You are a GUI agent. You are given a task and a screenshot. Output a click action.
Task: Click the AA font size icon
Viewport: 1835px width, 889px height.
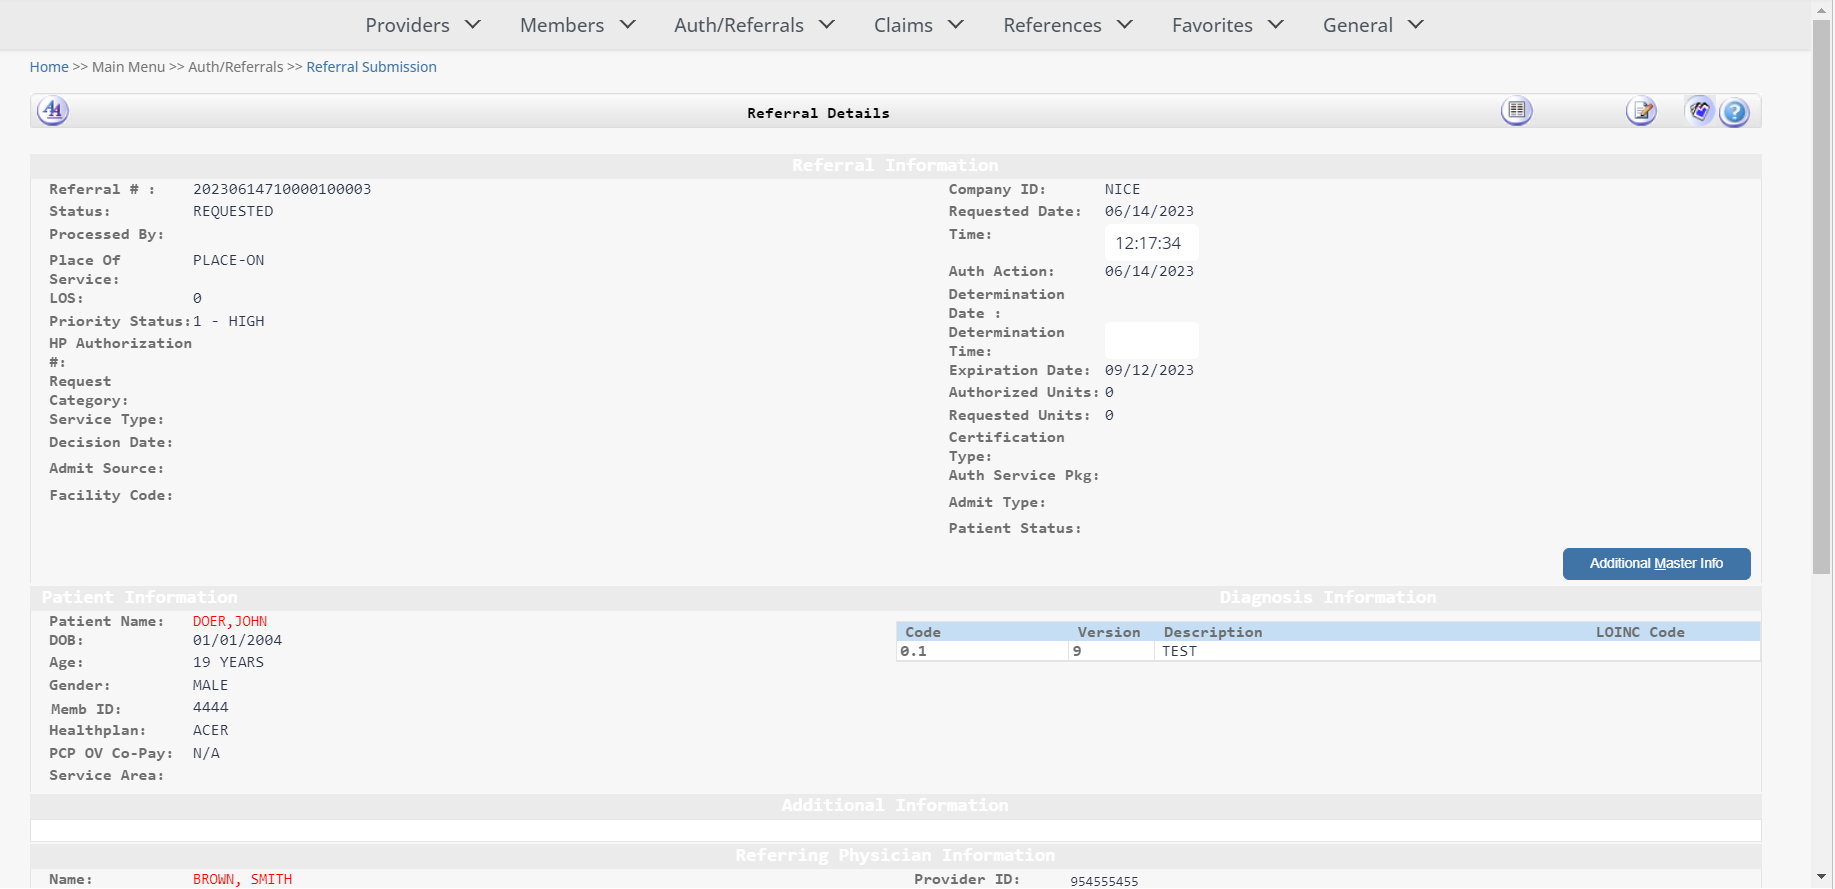click(53, 111)
